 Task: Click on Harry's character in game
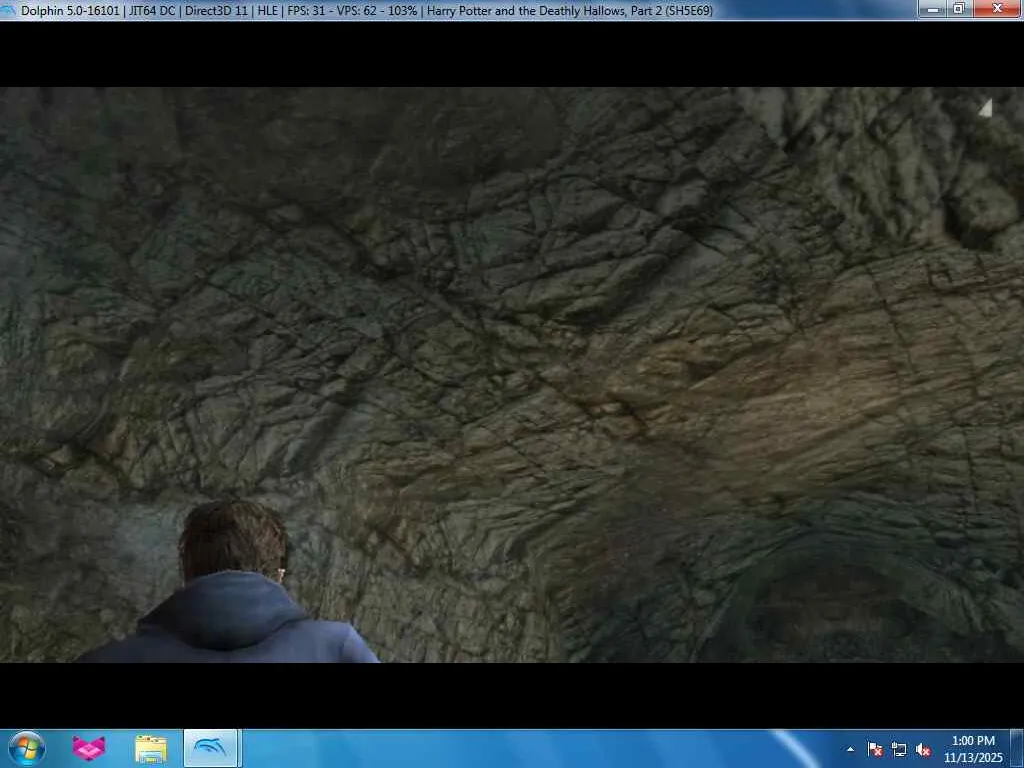coord(230,583)
